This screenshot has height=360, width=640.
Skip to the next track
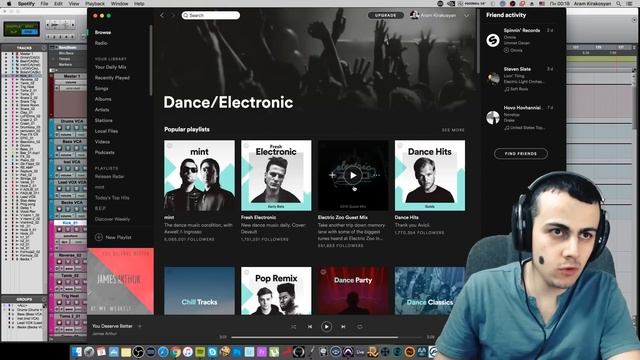pos(343,327)
